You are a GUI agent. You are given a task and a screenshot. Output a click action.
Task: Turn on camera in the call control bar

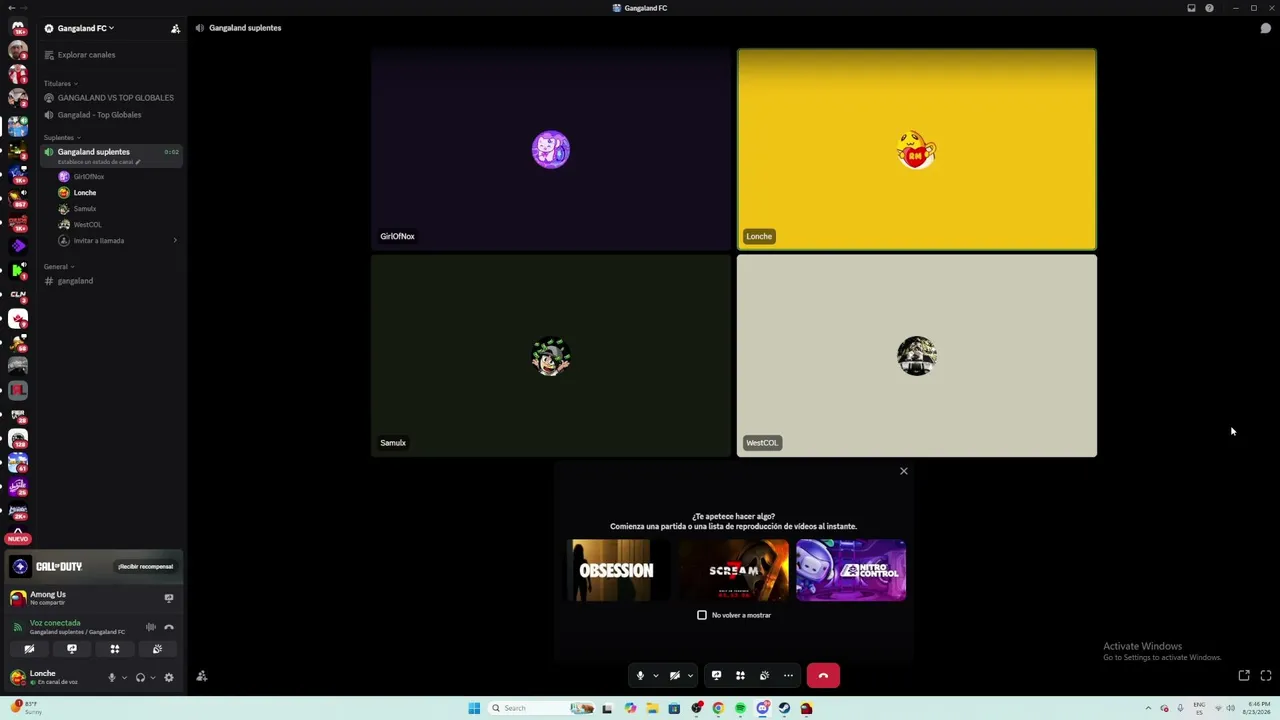[x=675, y=676]
